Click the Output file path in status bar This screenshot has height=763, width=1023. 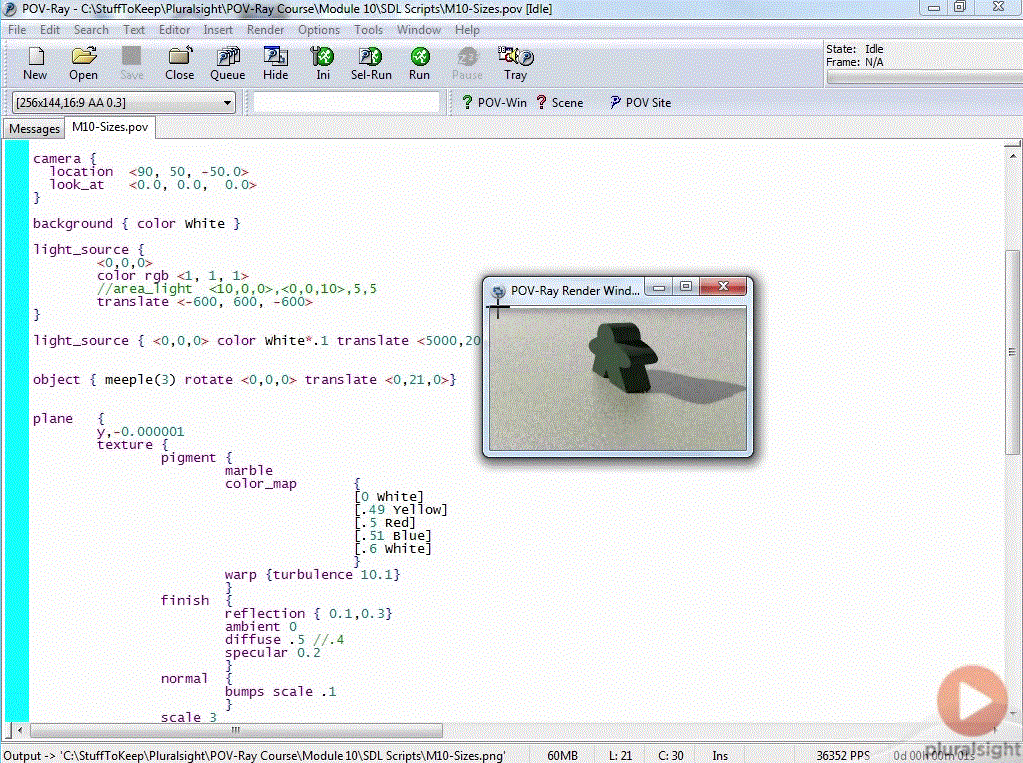[254, 755]
